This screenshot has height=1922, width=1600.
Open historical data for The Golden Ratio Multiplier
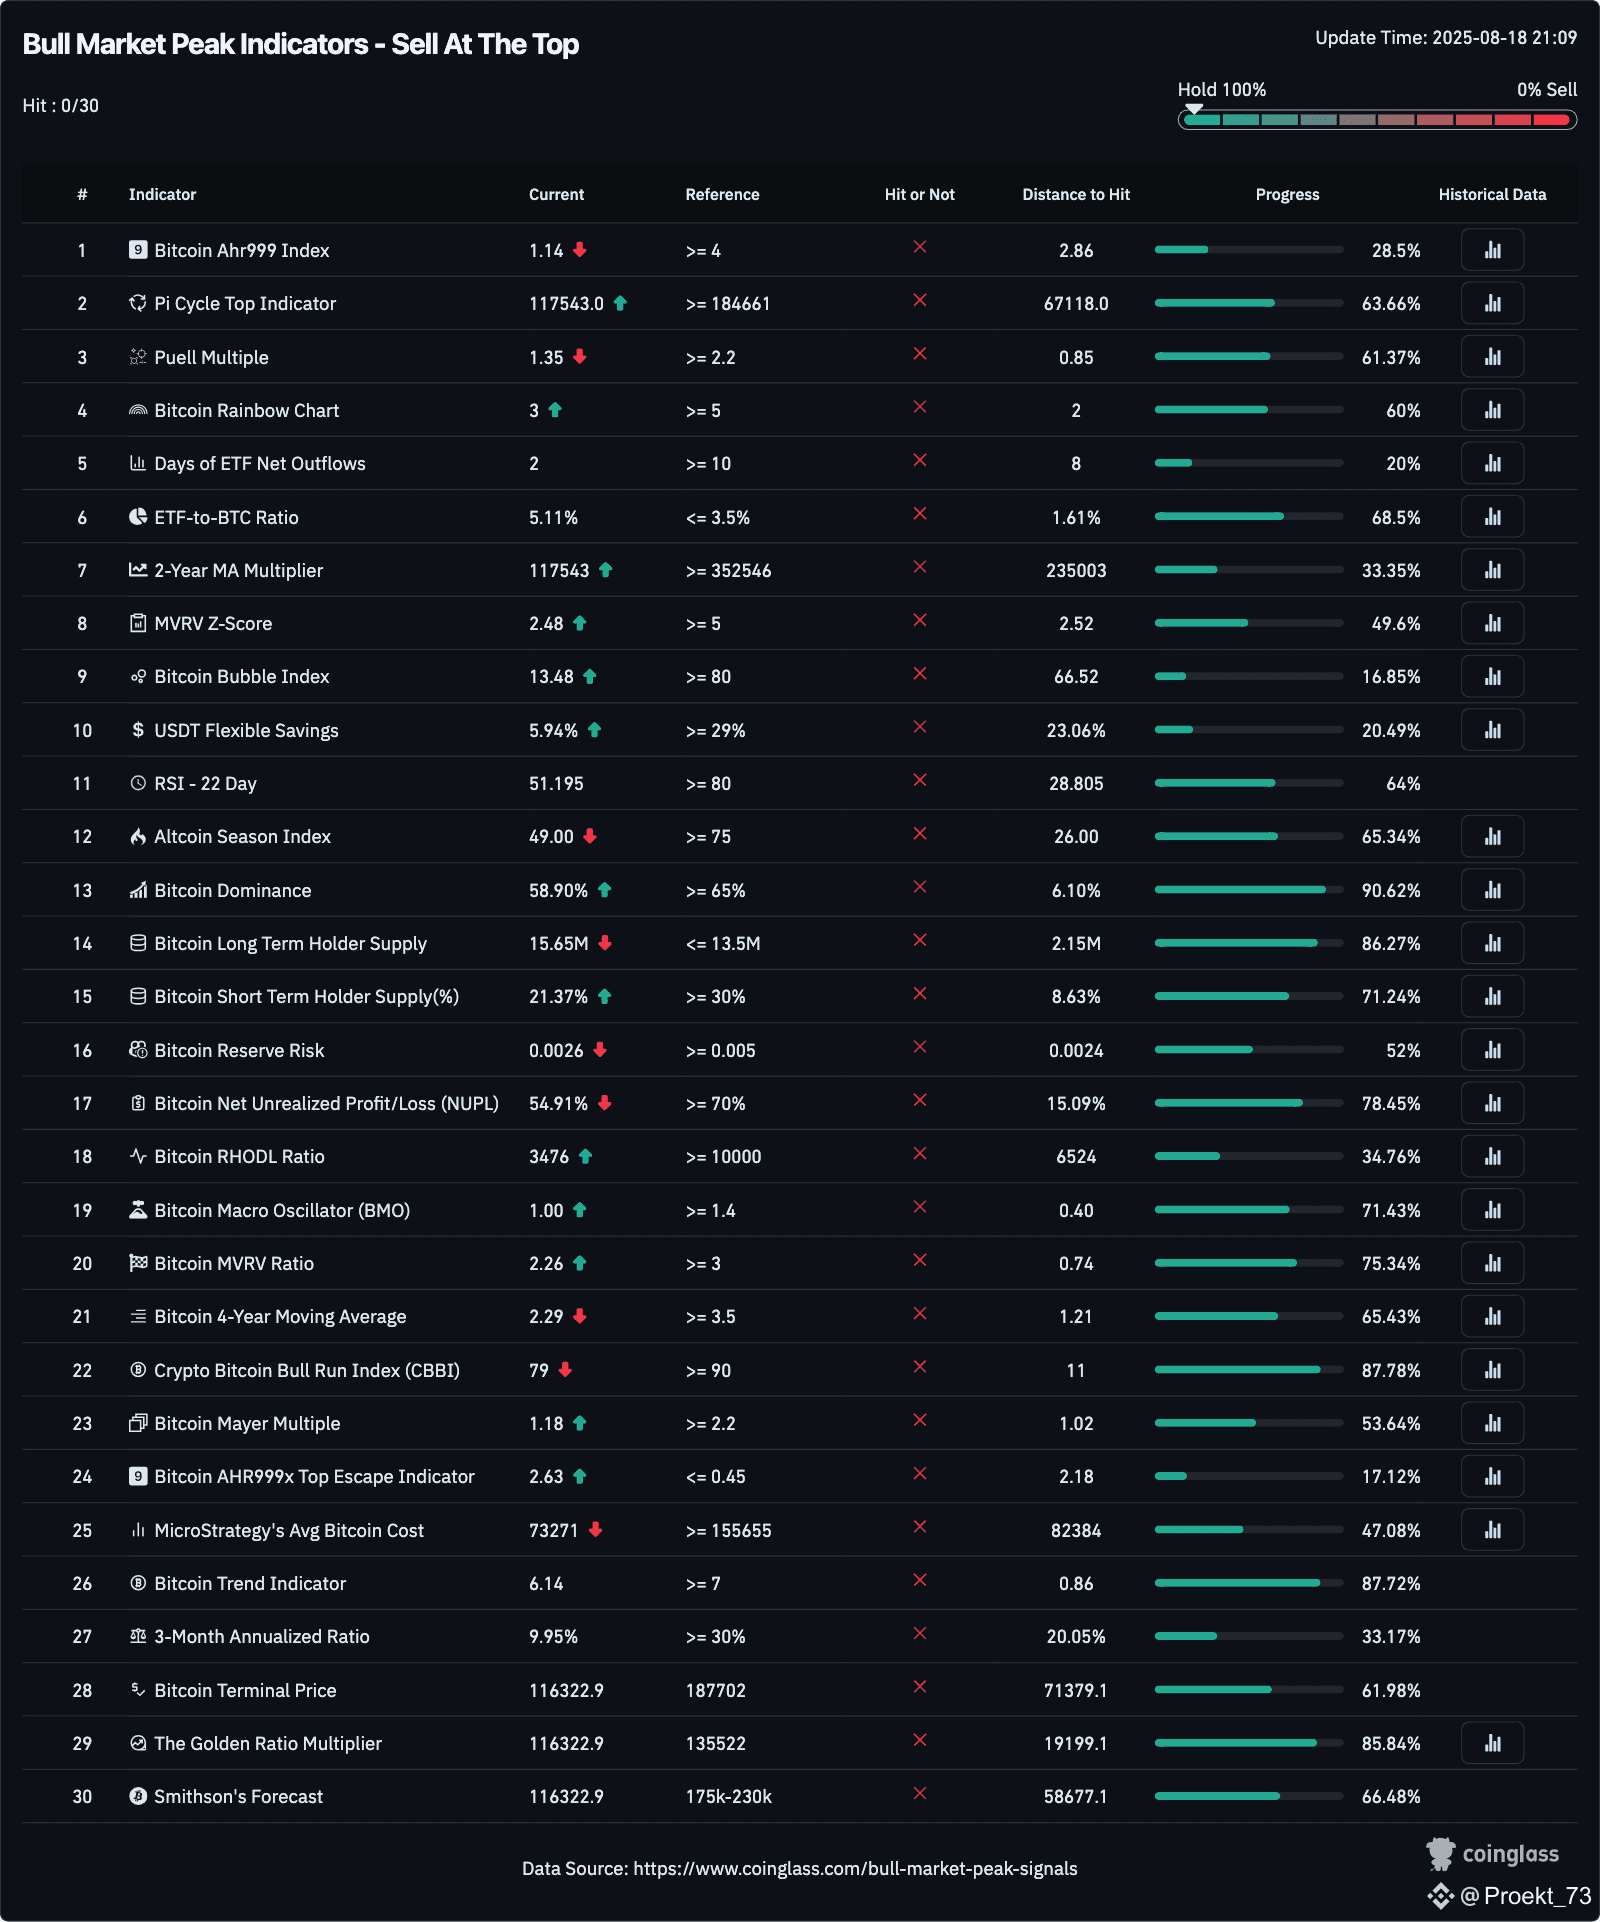click(x=1492, y=1743)
